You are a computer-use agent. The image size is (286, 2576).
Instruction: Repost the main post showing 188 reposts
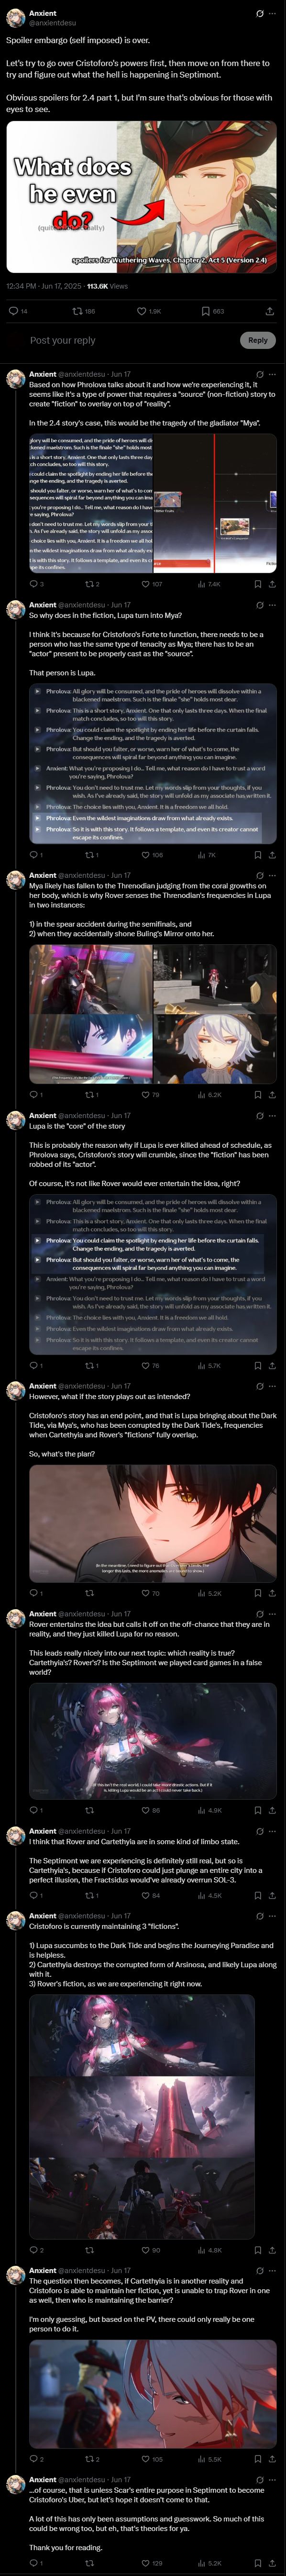click(84, 311)
